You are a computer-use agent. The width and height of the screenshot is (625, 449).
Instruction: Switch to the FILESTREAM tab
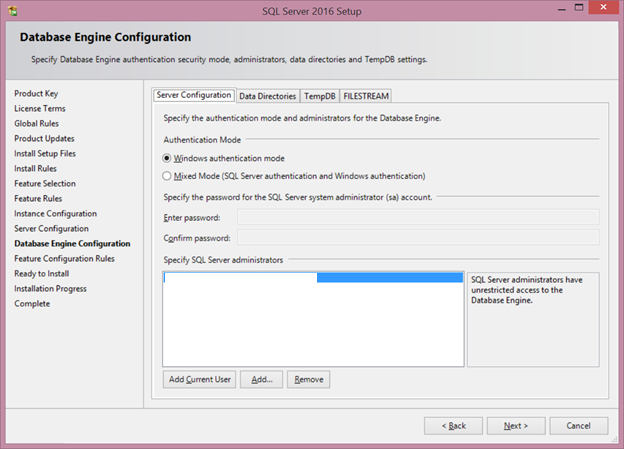(366, 96)
